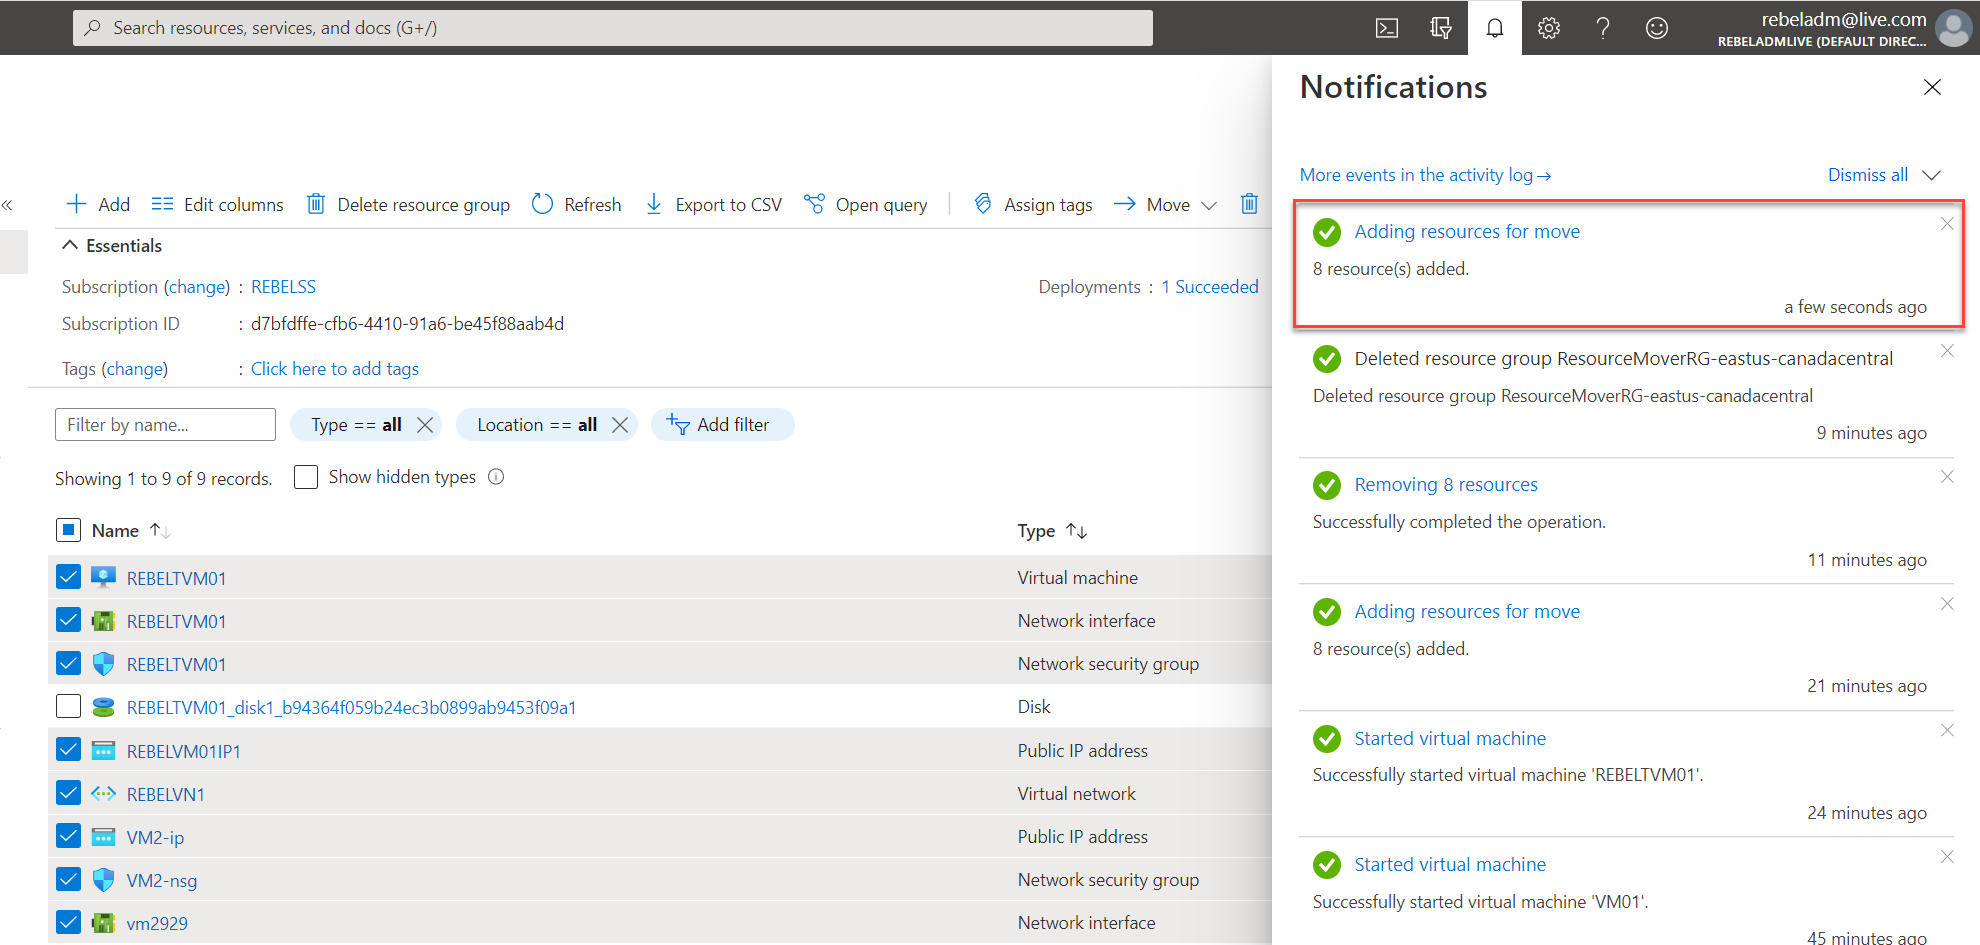Open Assign tags tool

click(1032, 204)
